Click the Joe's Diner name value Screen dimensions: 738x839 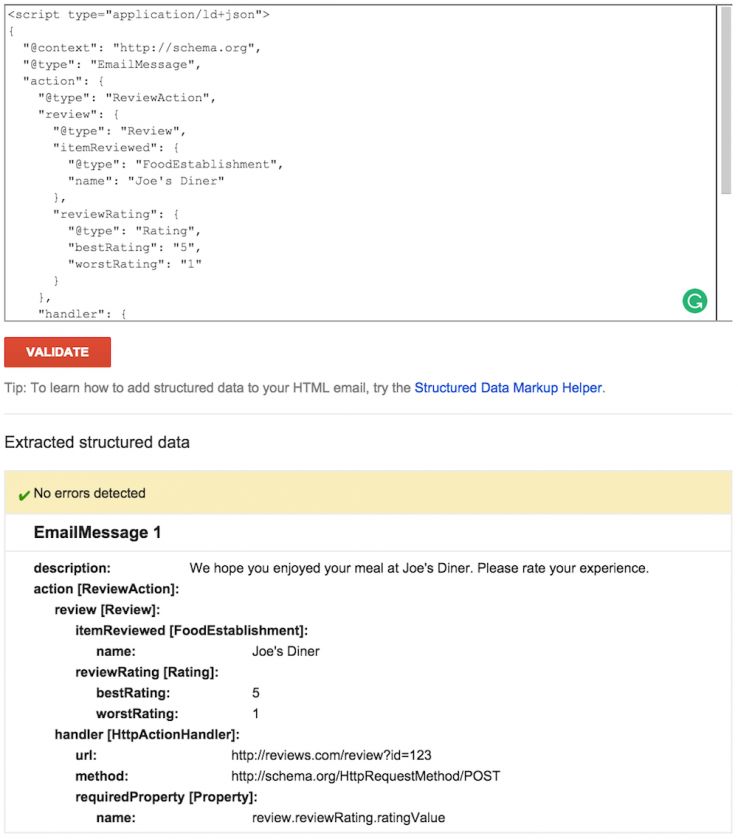286,651
